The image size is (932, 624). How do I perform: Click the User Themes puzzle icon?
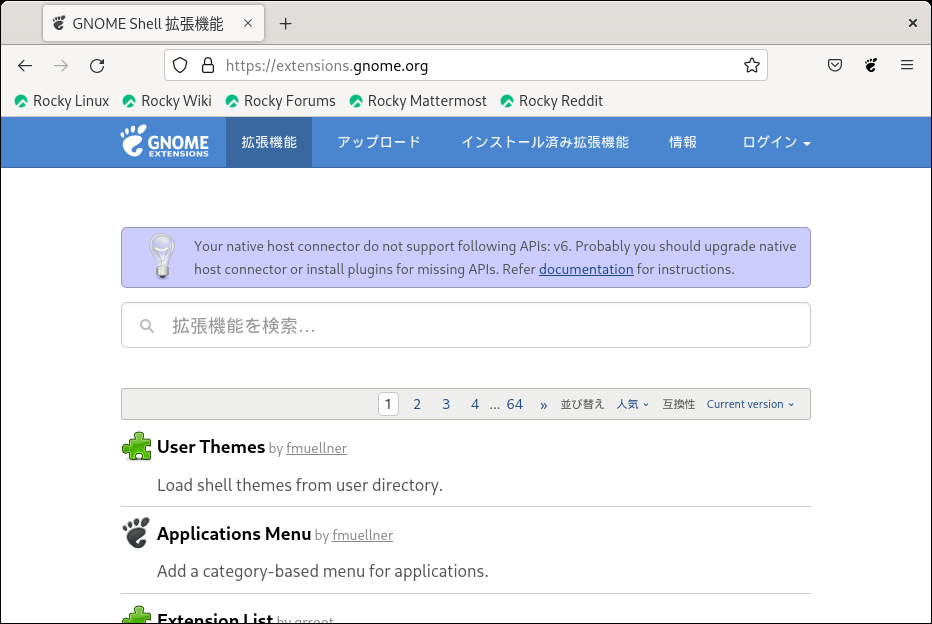tap(137, 446)
